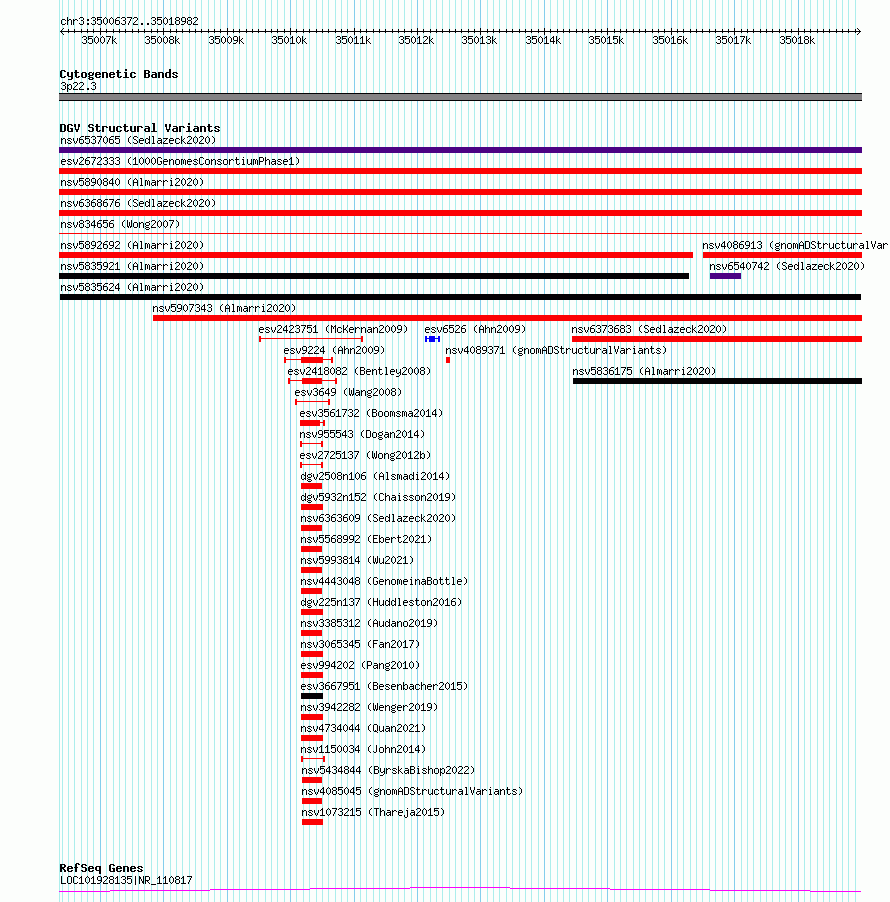
Task: Click esv2423751 (McKernan2009) label
Action: click(x=333, y=330)
